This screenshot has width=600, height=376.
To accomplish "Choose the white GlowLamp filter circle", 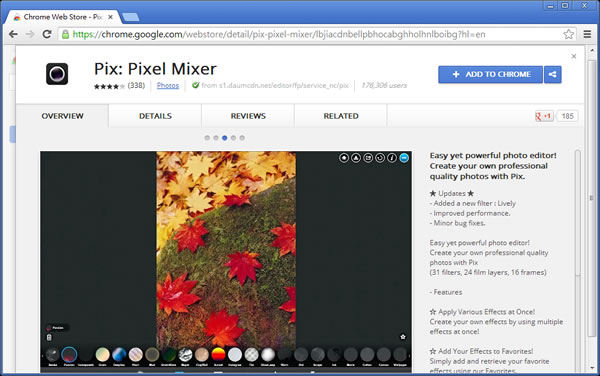I will [268, 355].
